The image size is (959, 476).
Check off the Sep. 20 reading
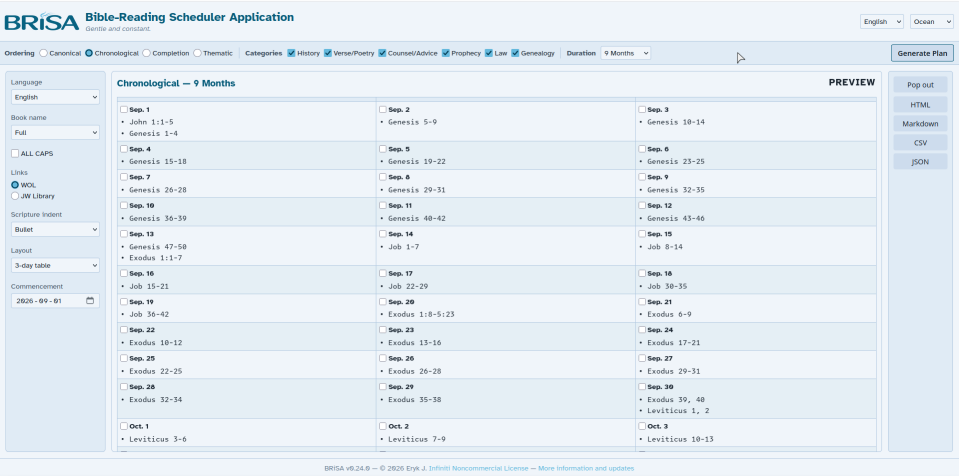(x=383, y=302)
